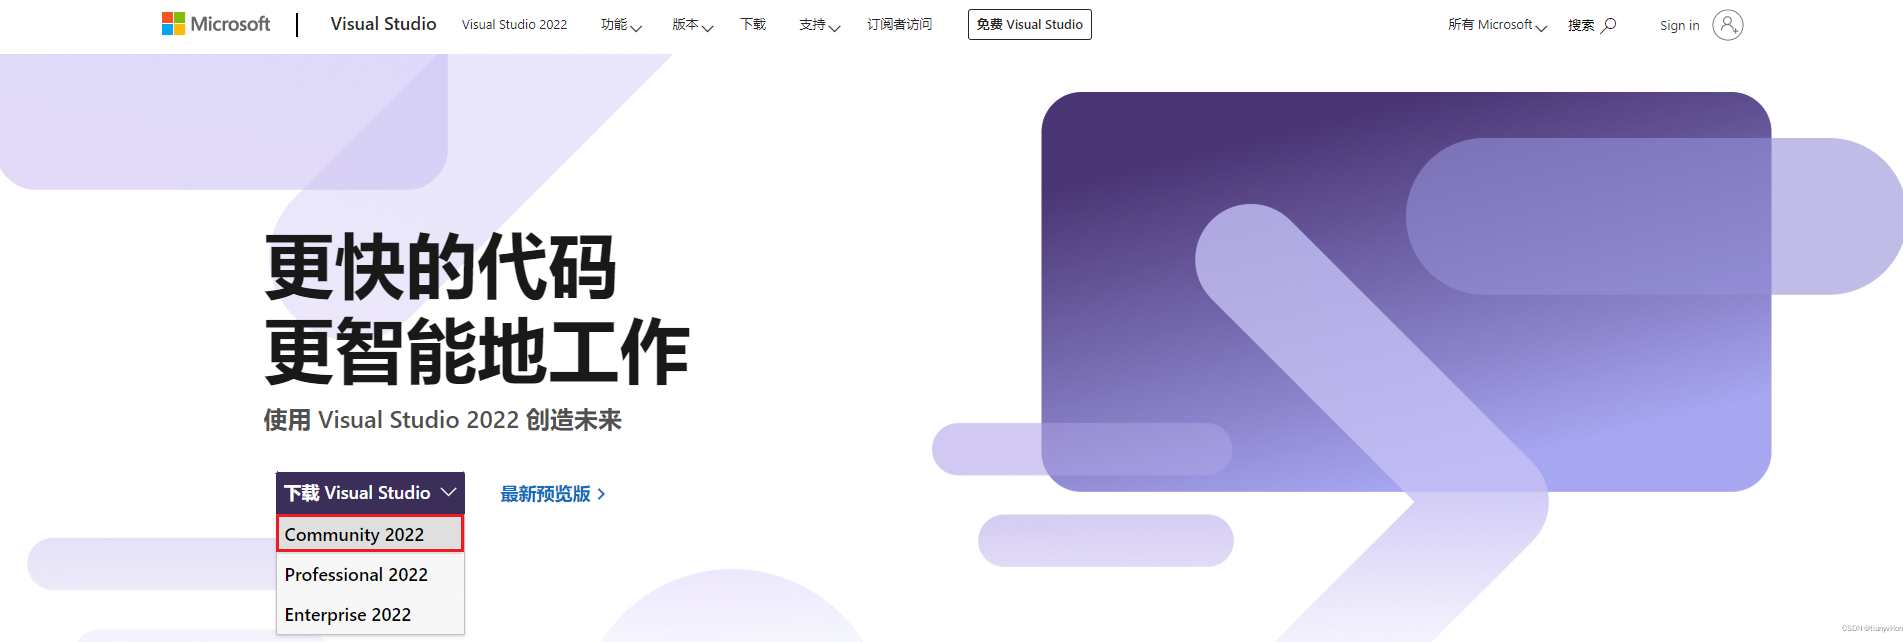Open the 最新预览版 link
The image size is (1903, 642).
(x=553, y=494)
